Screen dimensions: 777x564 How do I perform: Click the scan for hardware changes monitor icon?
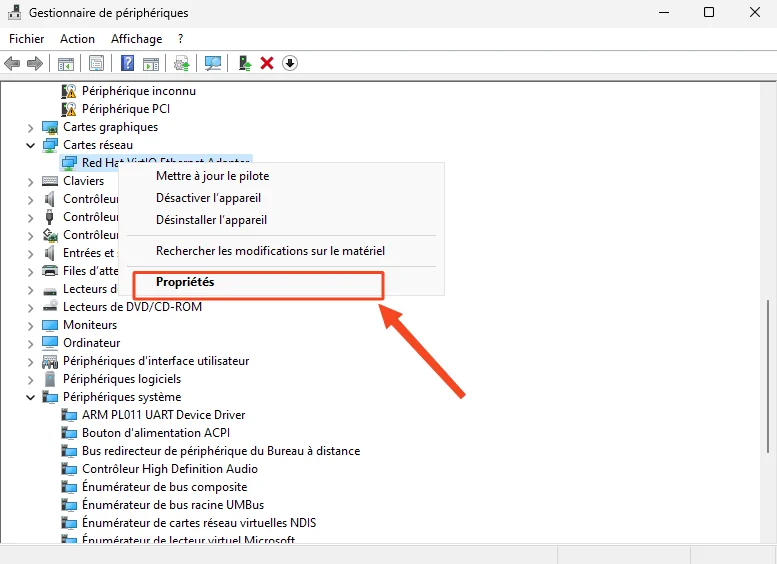[x=213, y=63]
